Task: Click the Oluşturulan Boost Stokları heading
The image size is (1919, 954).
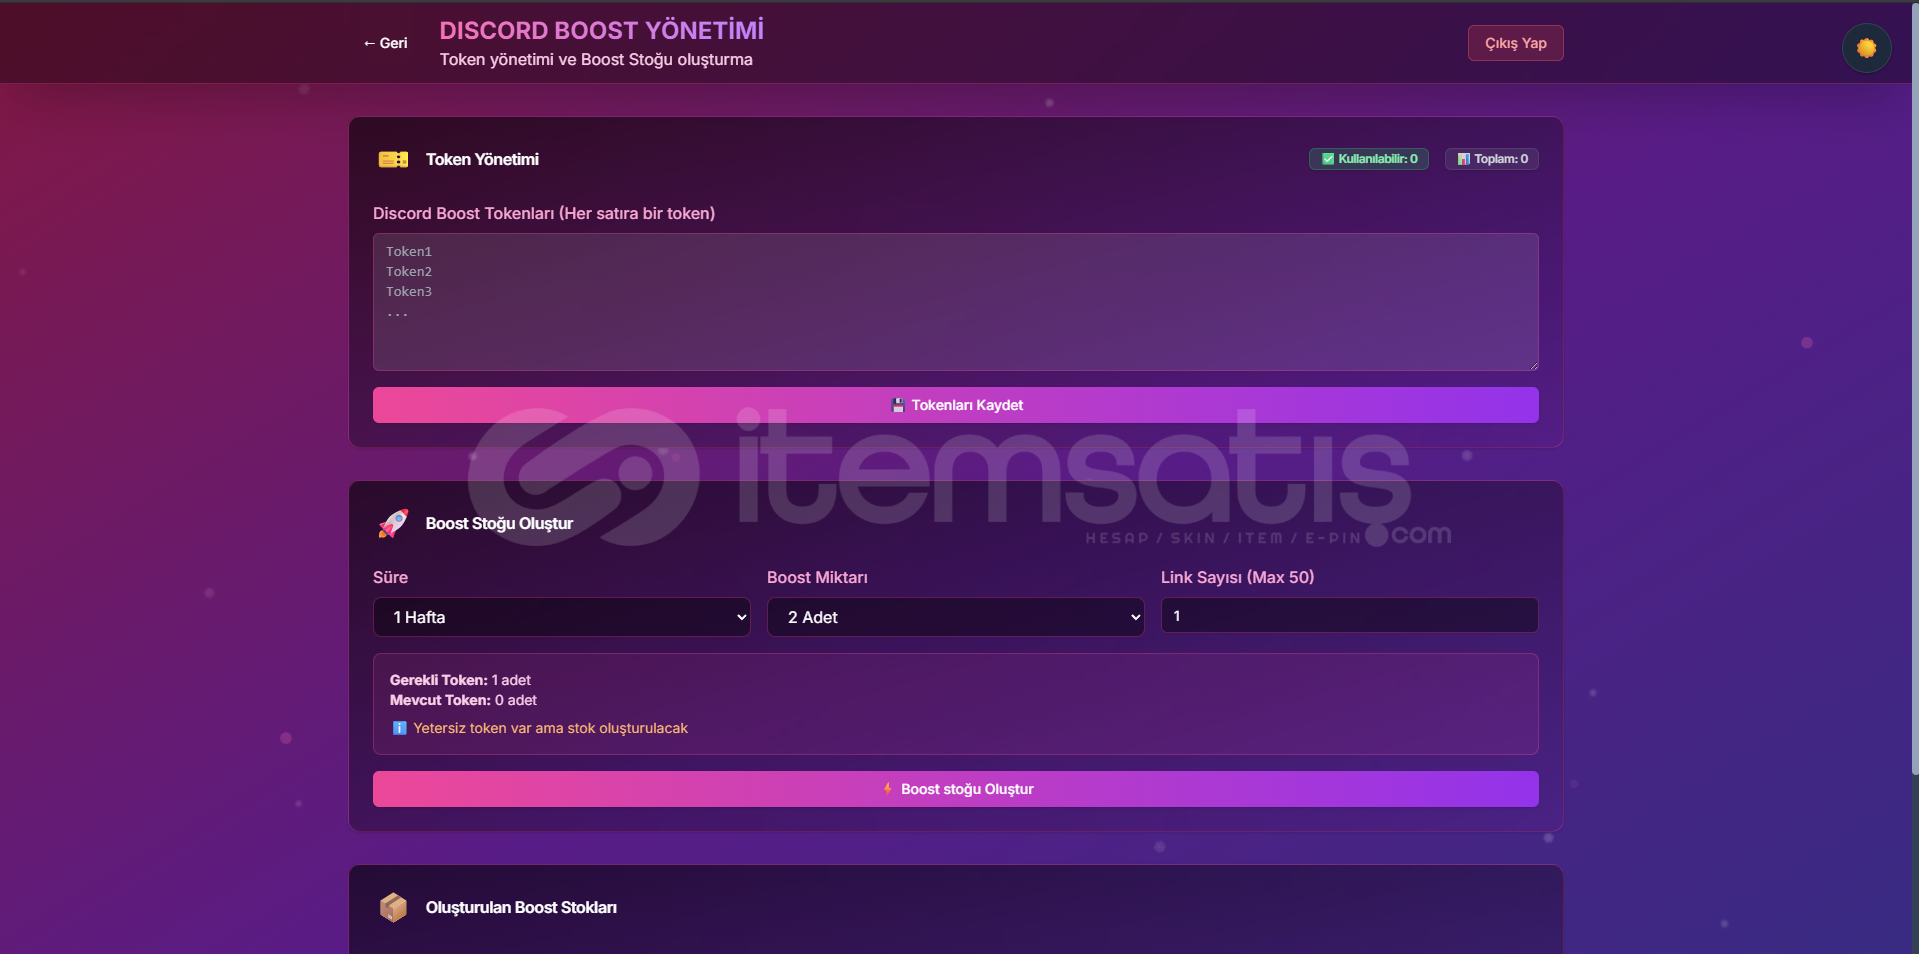Action: pos(521,907)
